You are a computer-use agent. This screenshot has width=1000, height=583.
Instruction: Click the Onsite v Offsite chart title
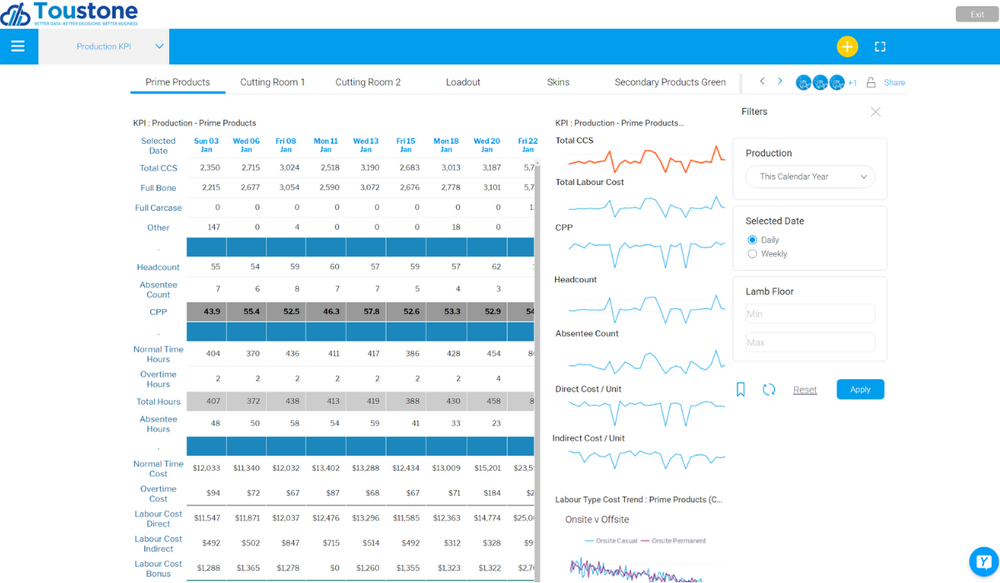tap(597, 520)
